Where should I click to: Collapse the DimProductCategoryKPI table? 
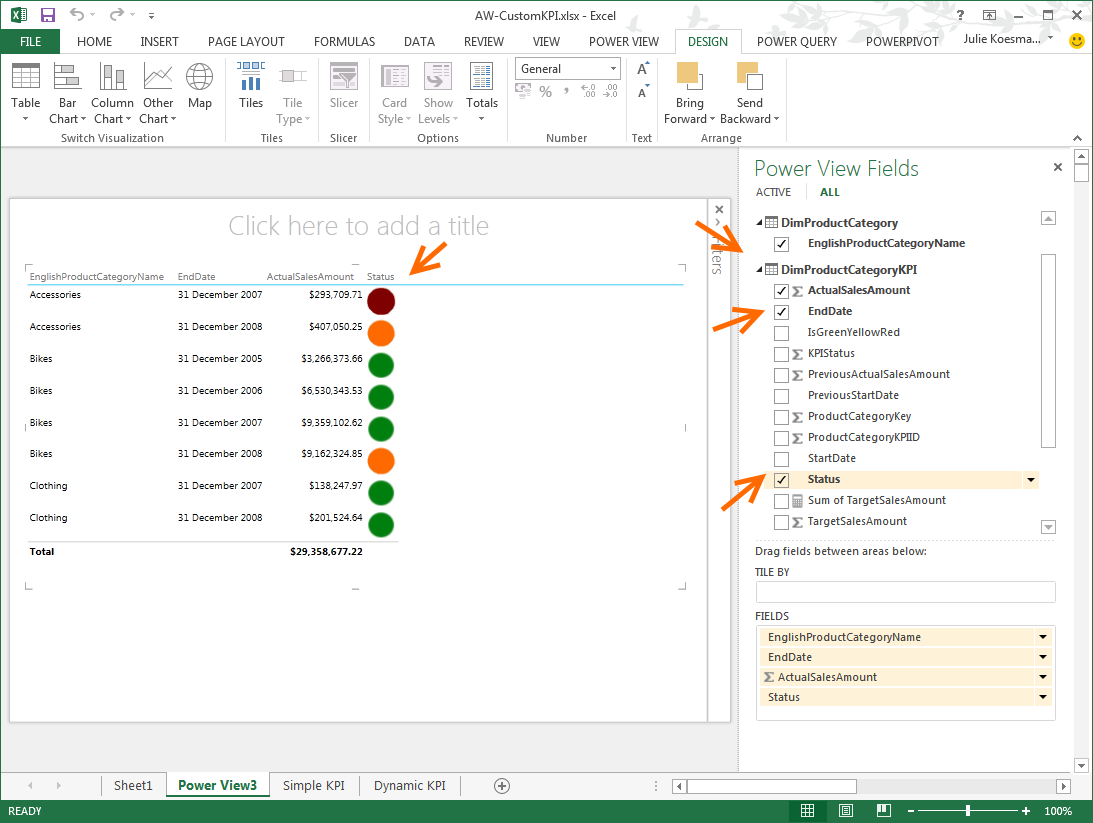(x=759, y=270)
